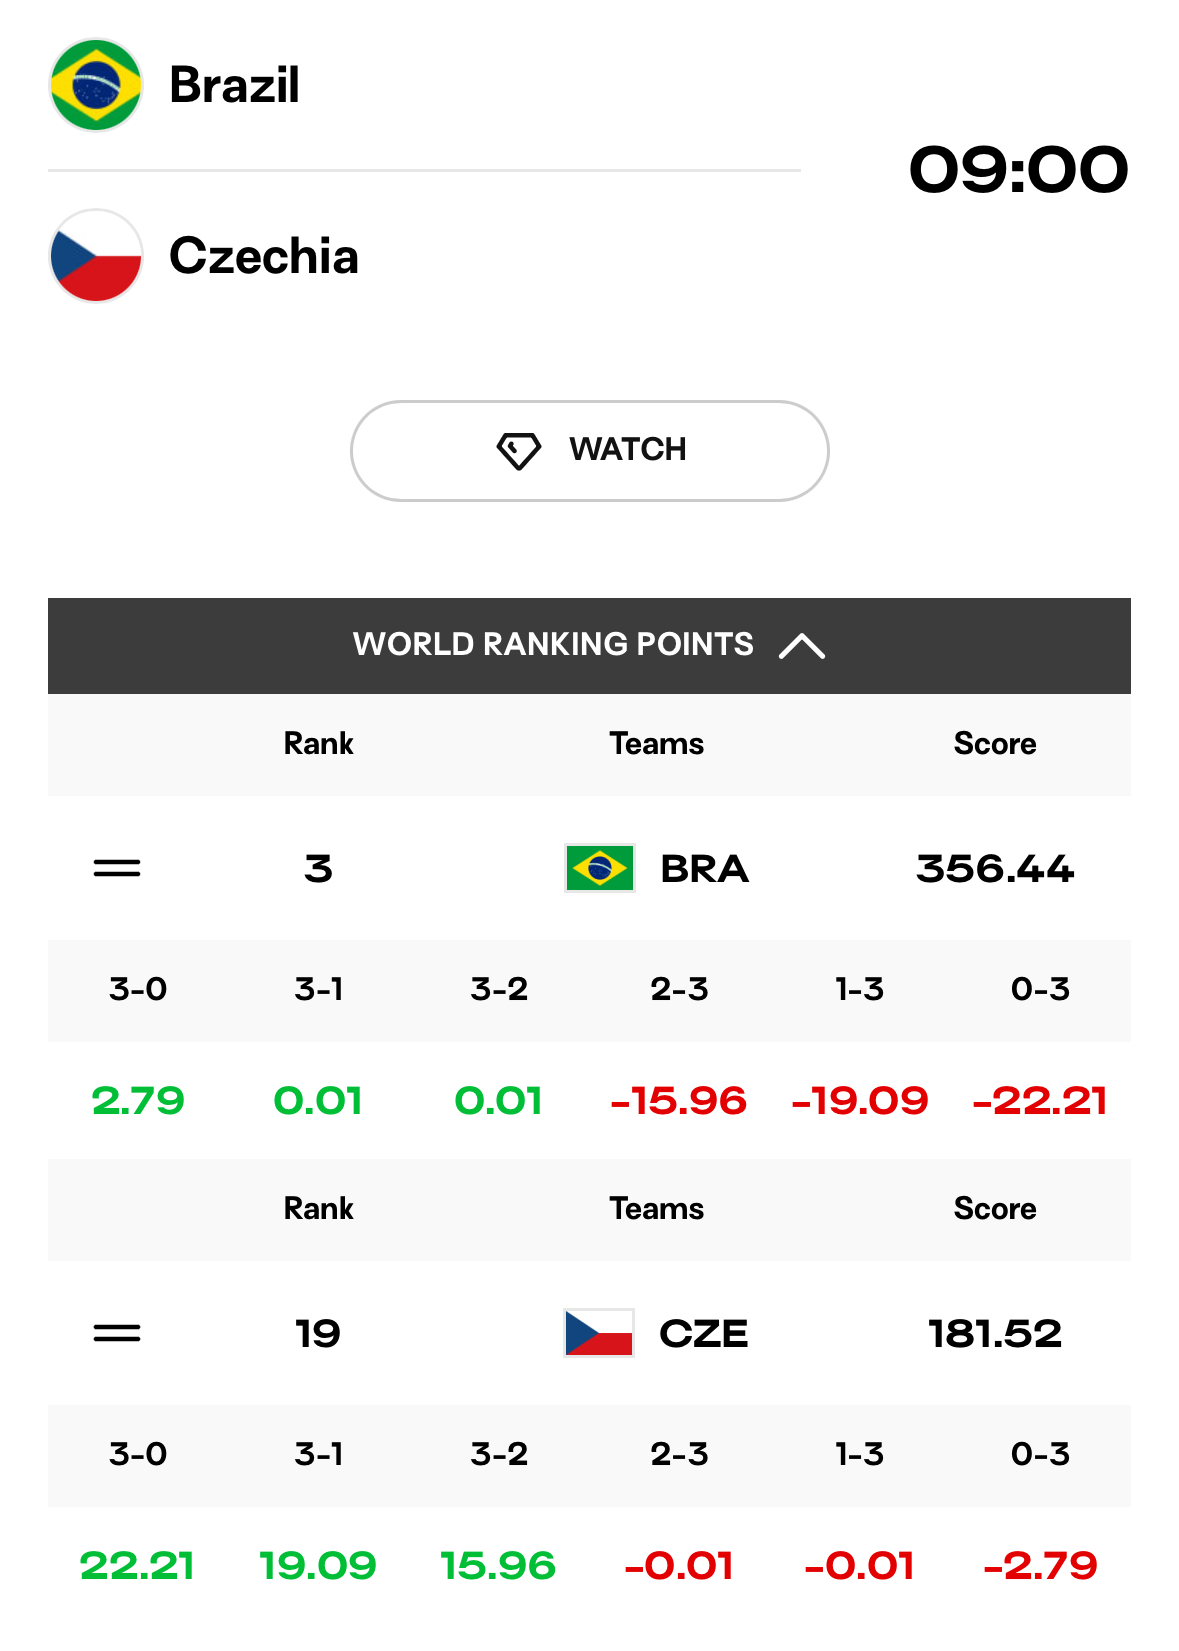Image resolution: width=1179 pixels, height=1651 pixels.
Task: Click the diamond icon in Watch button
Action: click(x=519, y=451)
